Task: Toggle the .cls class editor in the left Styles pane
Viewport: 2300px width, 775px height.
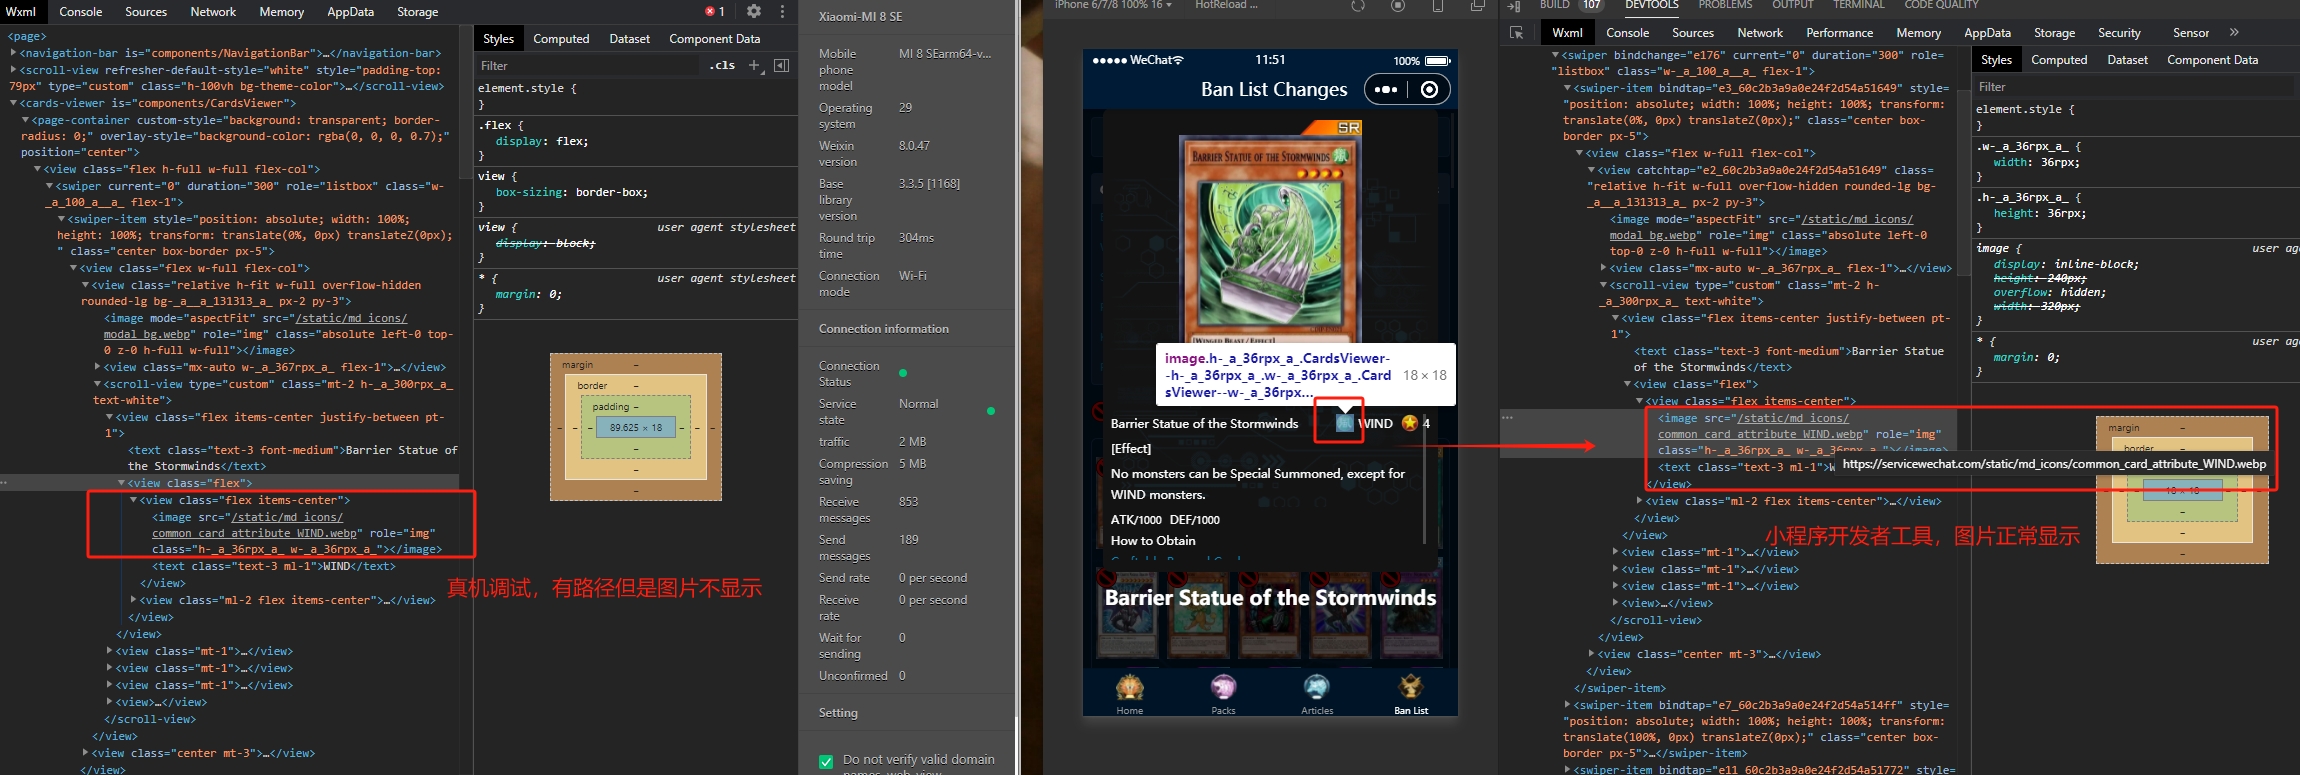Action: click(722, 65)
